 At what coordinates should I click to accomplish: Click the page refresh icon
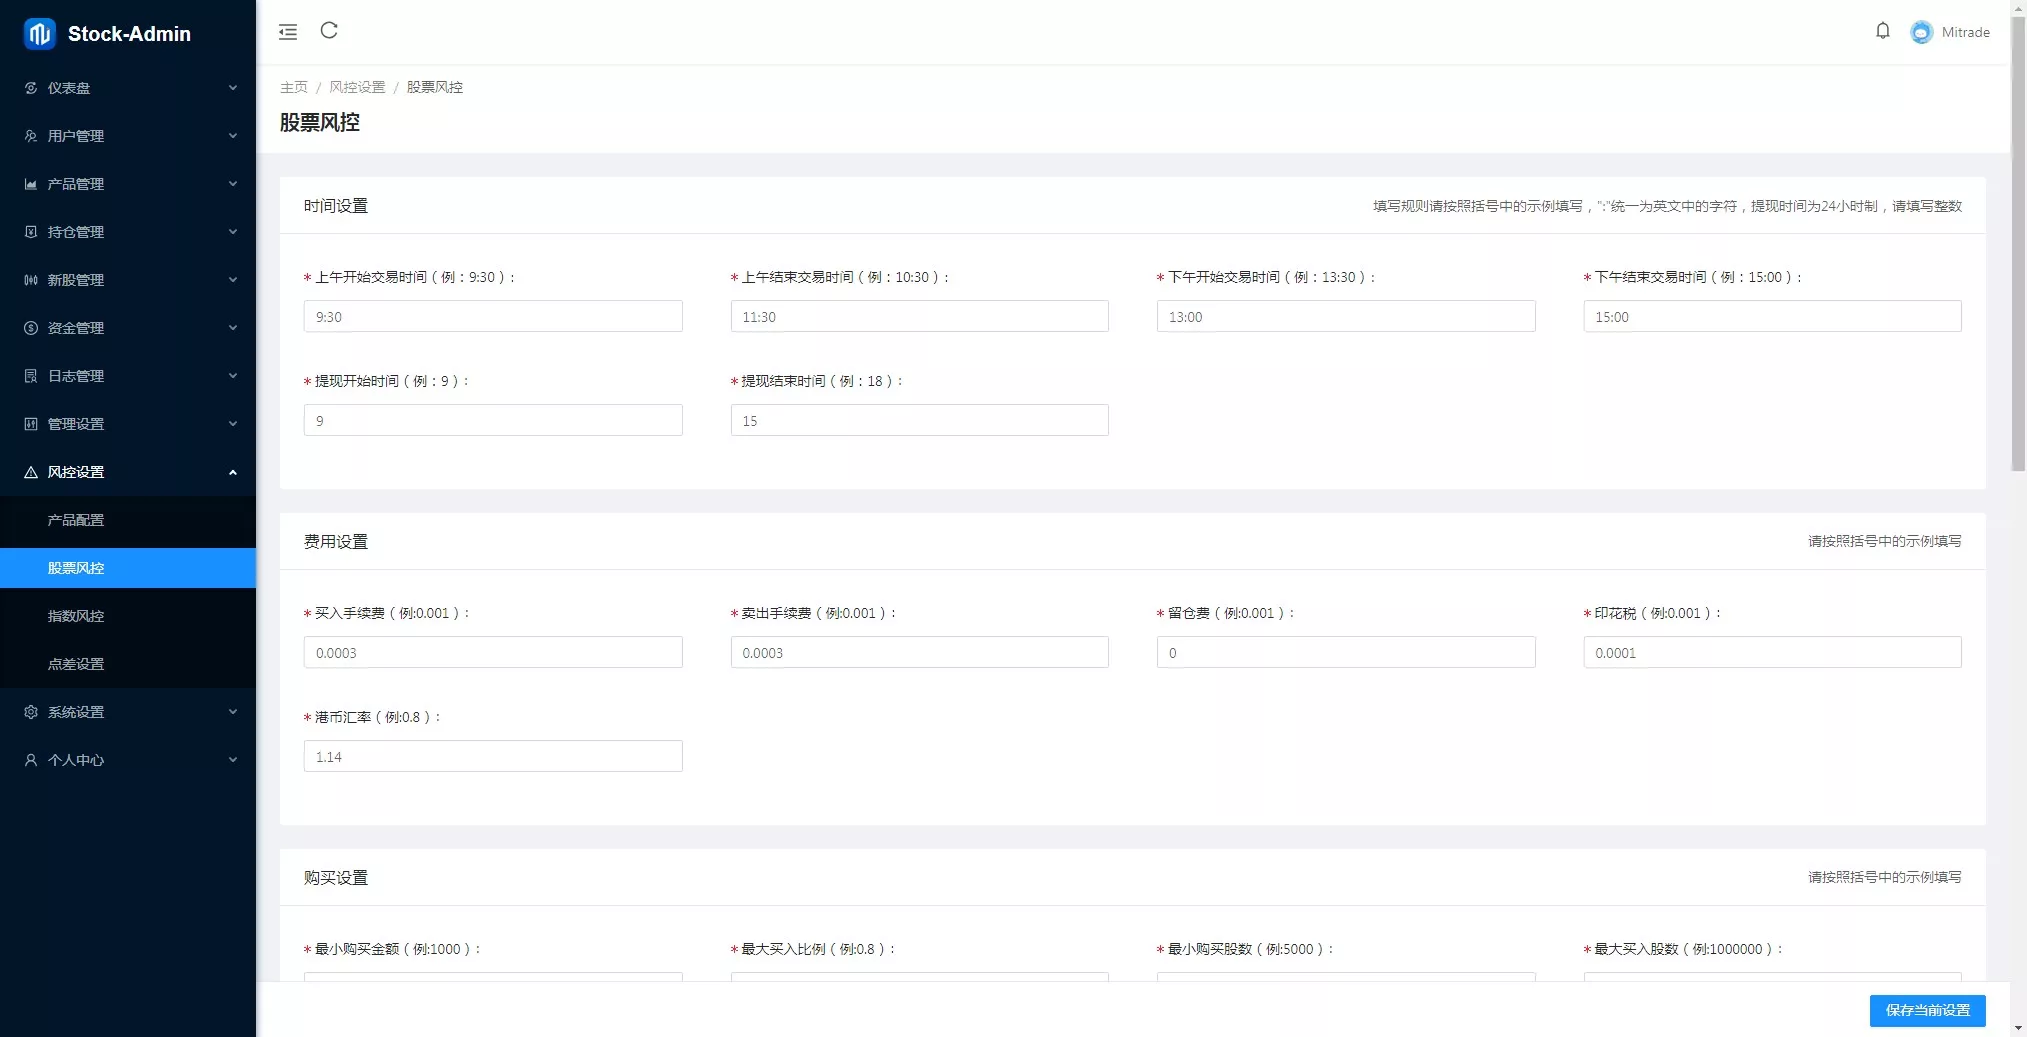pos(329,31)
